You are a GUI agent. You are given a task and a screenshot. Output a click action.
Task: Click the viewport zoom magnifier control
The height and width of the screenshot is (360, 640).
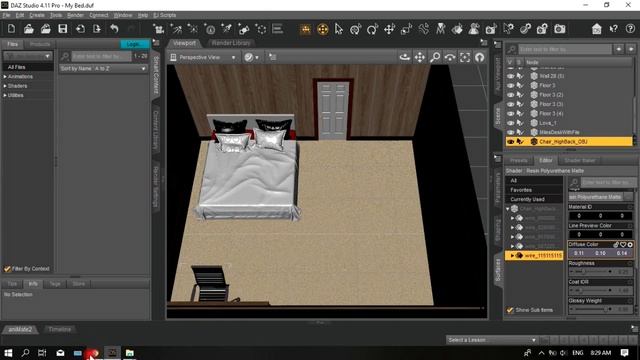click(x=435, y=57)
